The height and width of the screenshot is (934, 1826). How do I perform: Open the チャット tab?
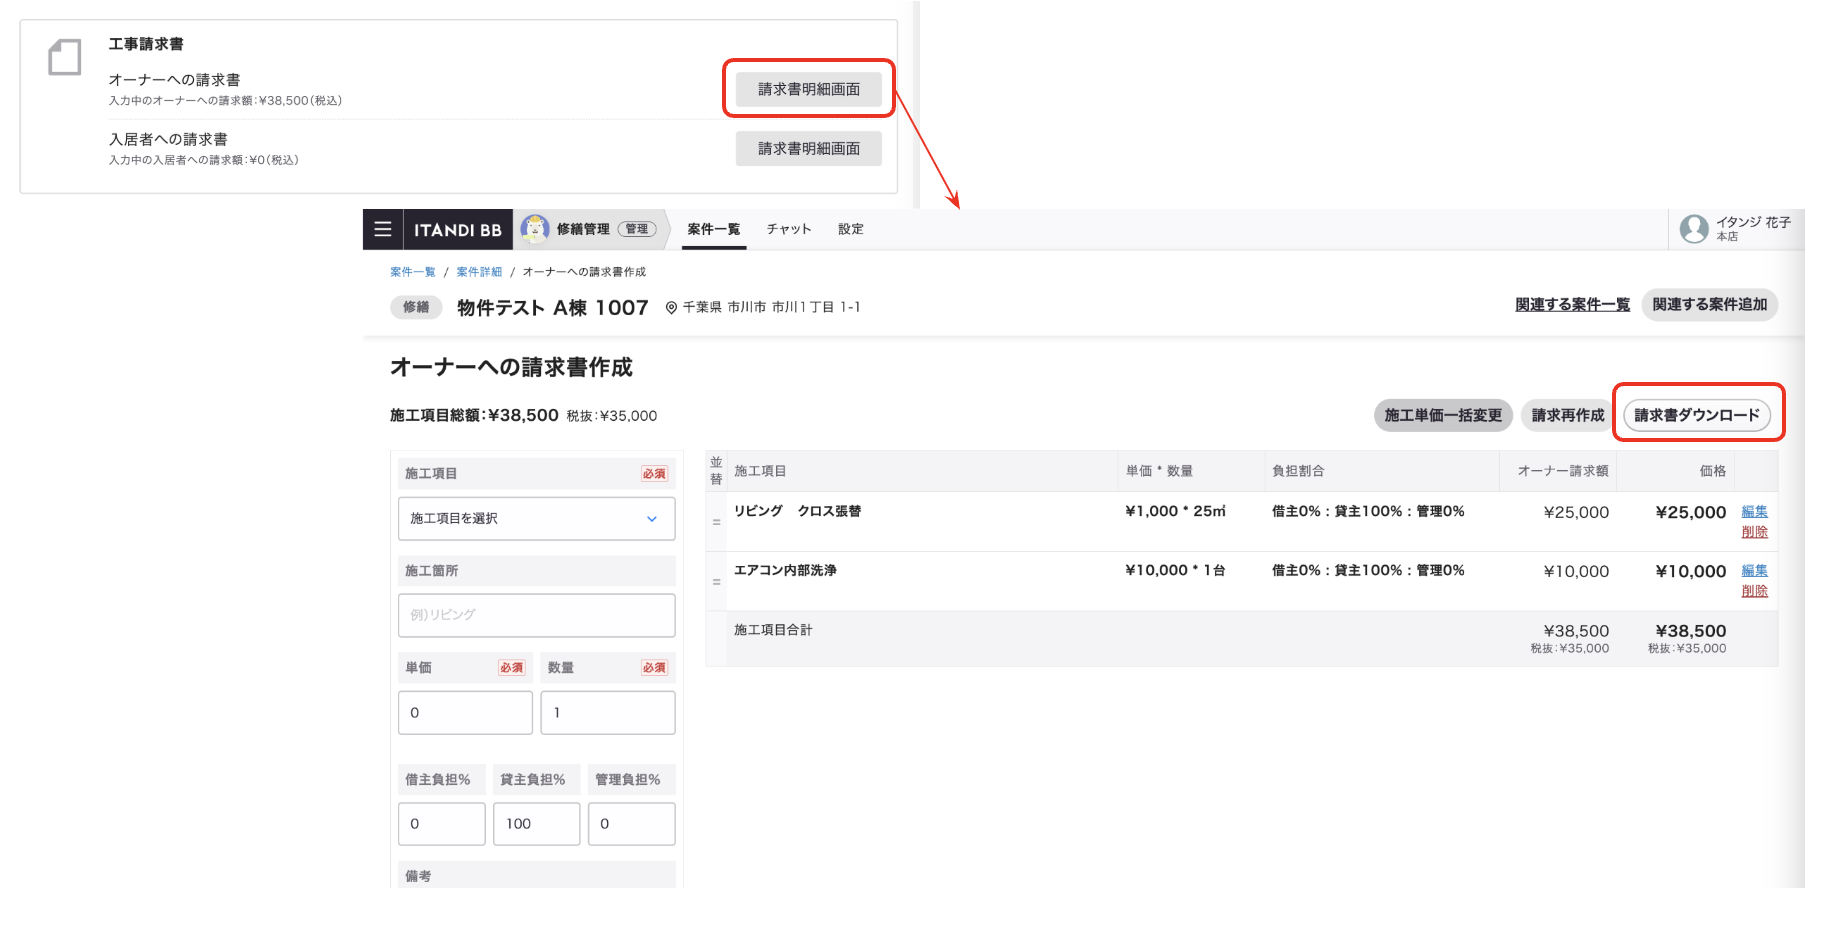[789, 229]
